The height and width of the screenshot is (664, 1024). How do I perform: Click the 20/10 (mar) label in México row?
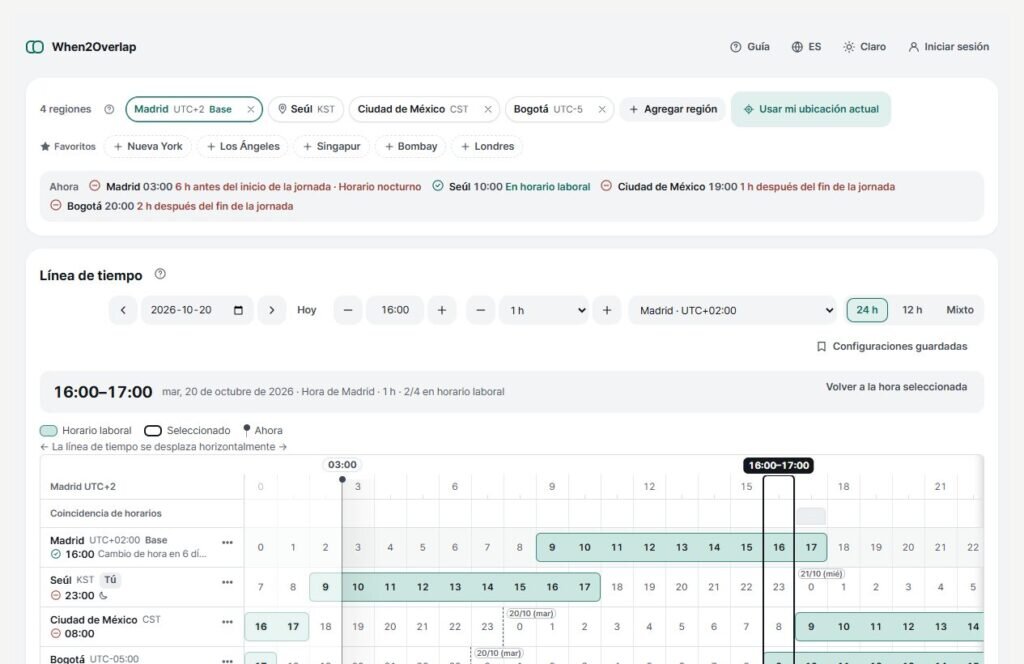coord(531,613)
